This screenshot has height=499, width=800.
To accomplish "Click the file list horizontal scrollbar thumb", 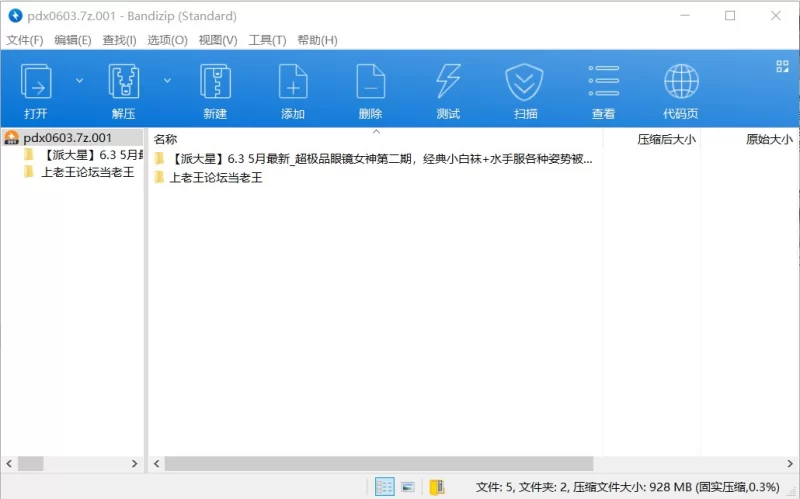I will [379, 464].
